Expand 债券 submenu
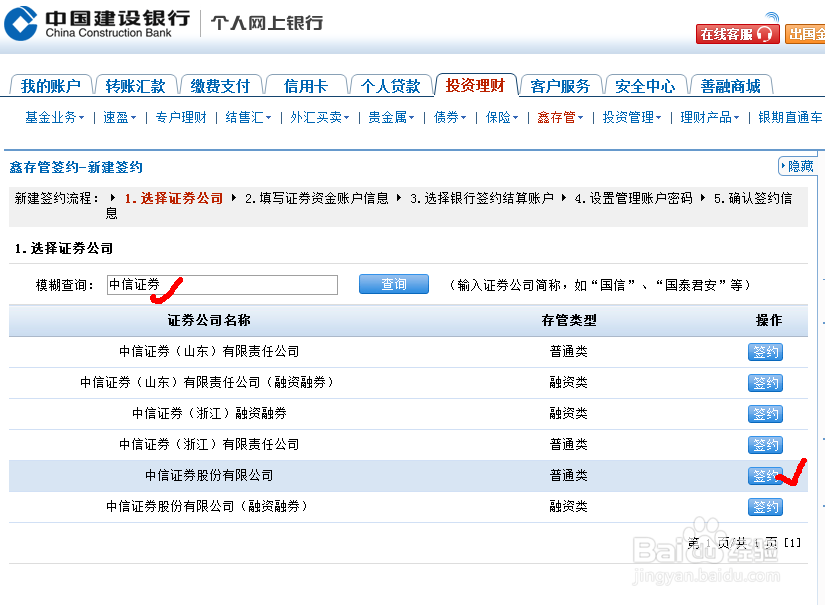Image resolution: width=825 pixels, height=605 pixels. point(450,117)
